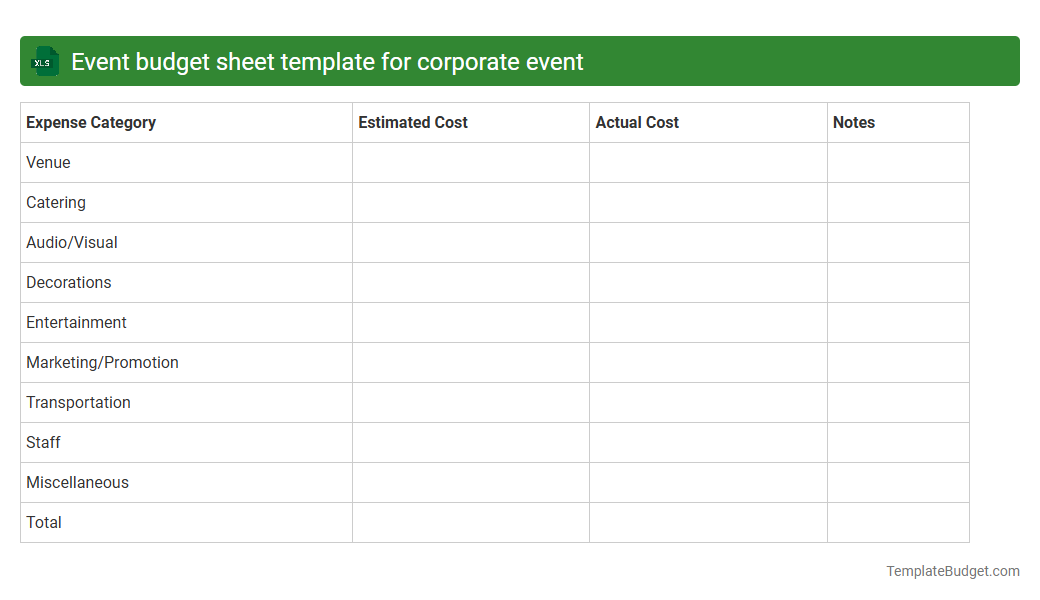Click the Marketing/Promotion row label
Image resolution: width=1040 pixels, height=600 pixels.
[102, 362]
